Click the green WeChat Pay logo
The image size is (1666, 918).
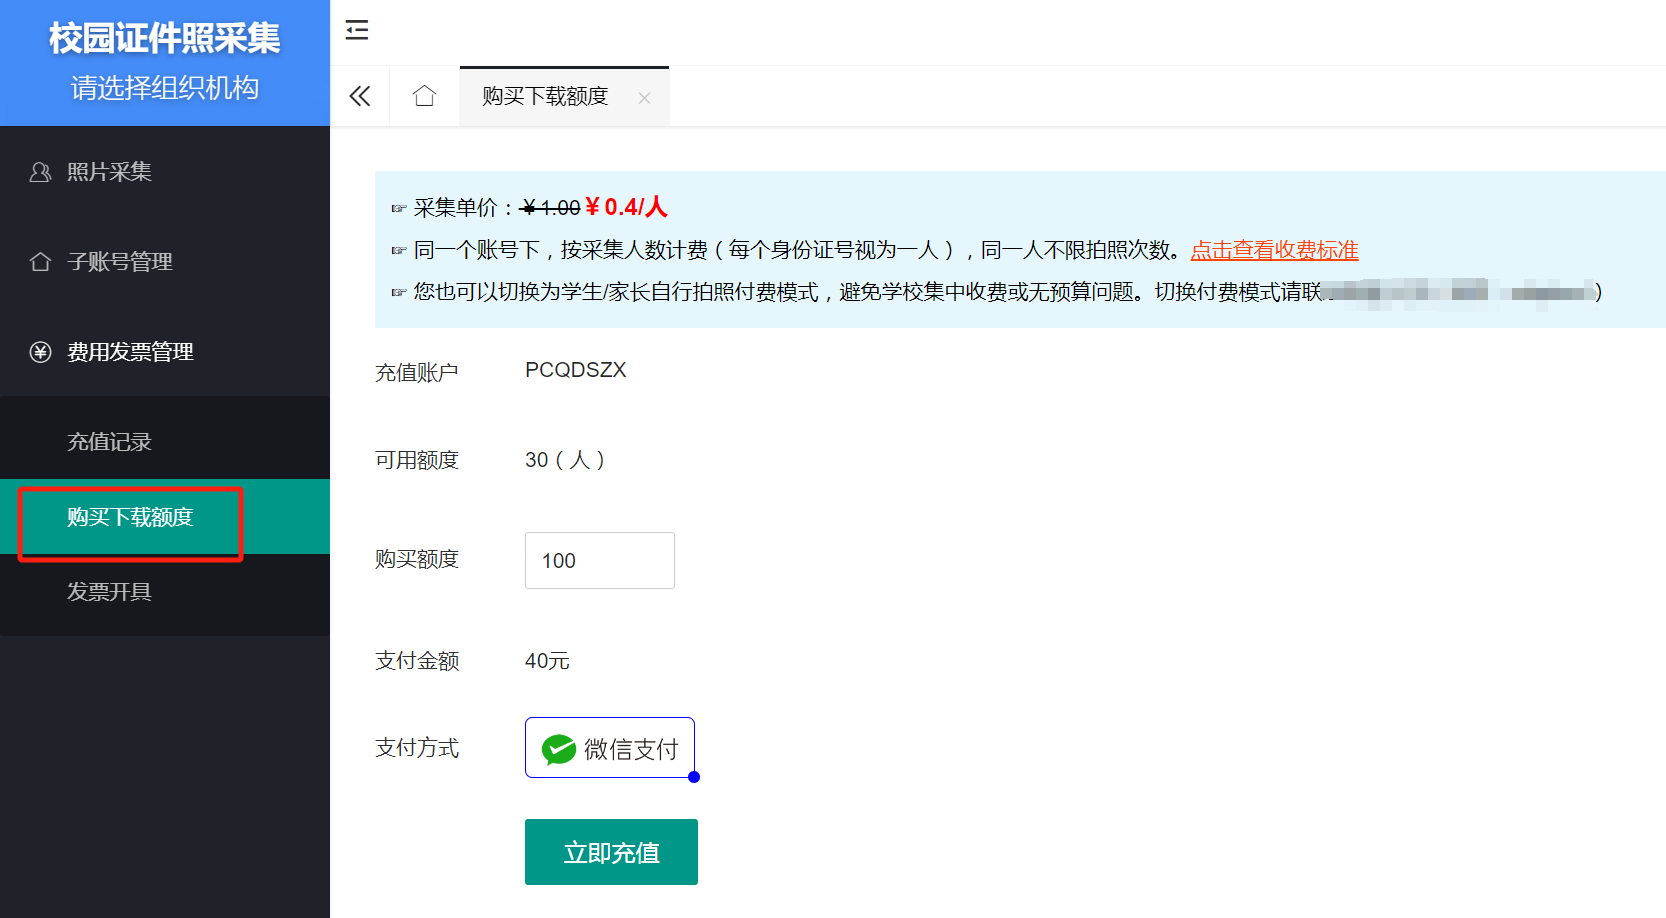pos(558,749)
